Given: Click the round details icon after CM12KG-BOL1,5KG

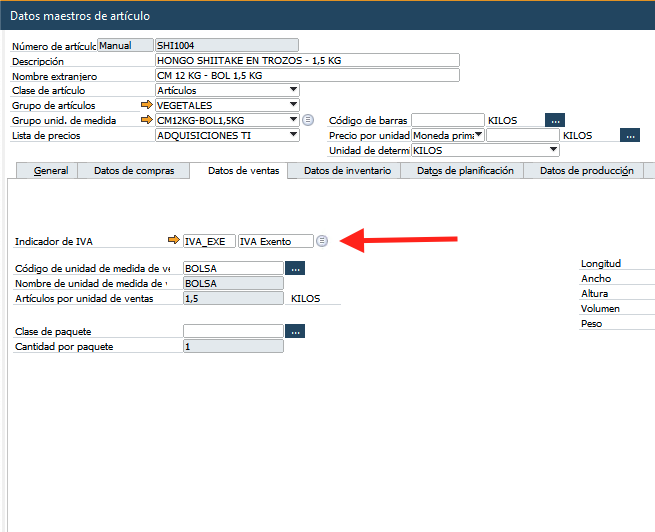Looking at the screenshot, I should [308, 120].
